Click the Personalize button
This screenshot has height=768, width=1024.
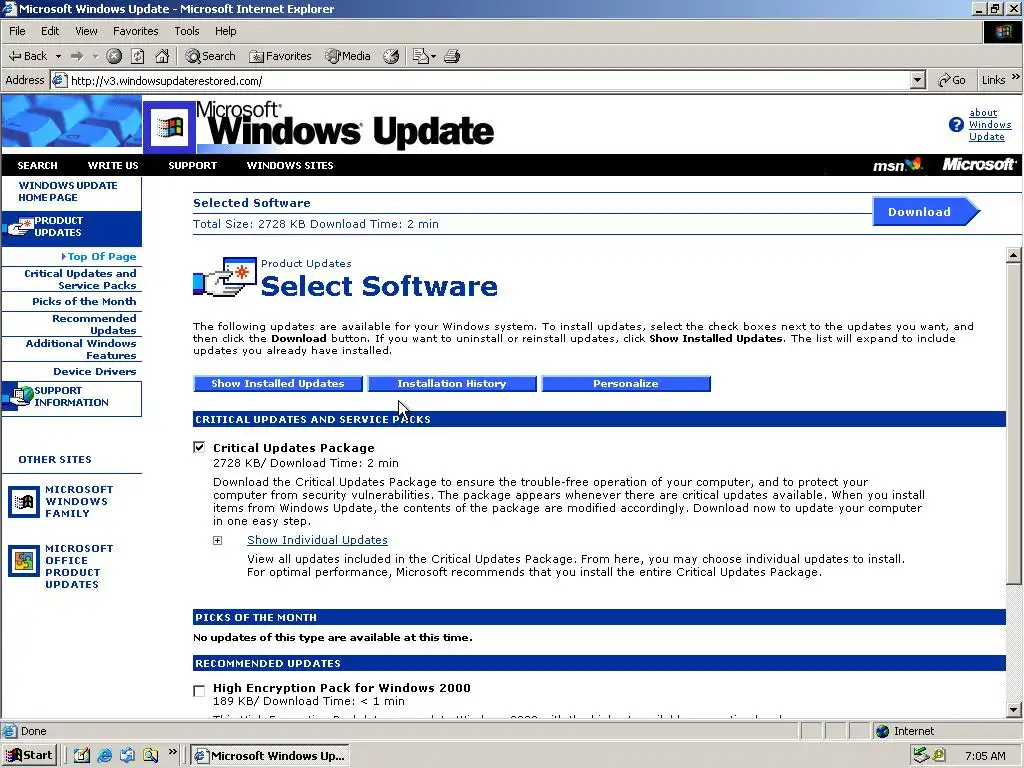tap(626, 383)
